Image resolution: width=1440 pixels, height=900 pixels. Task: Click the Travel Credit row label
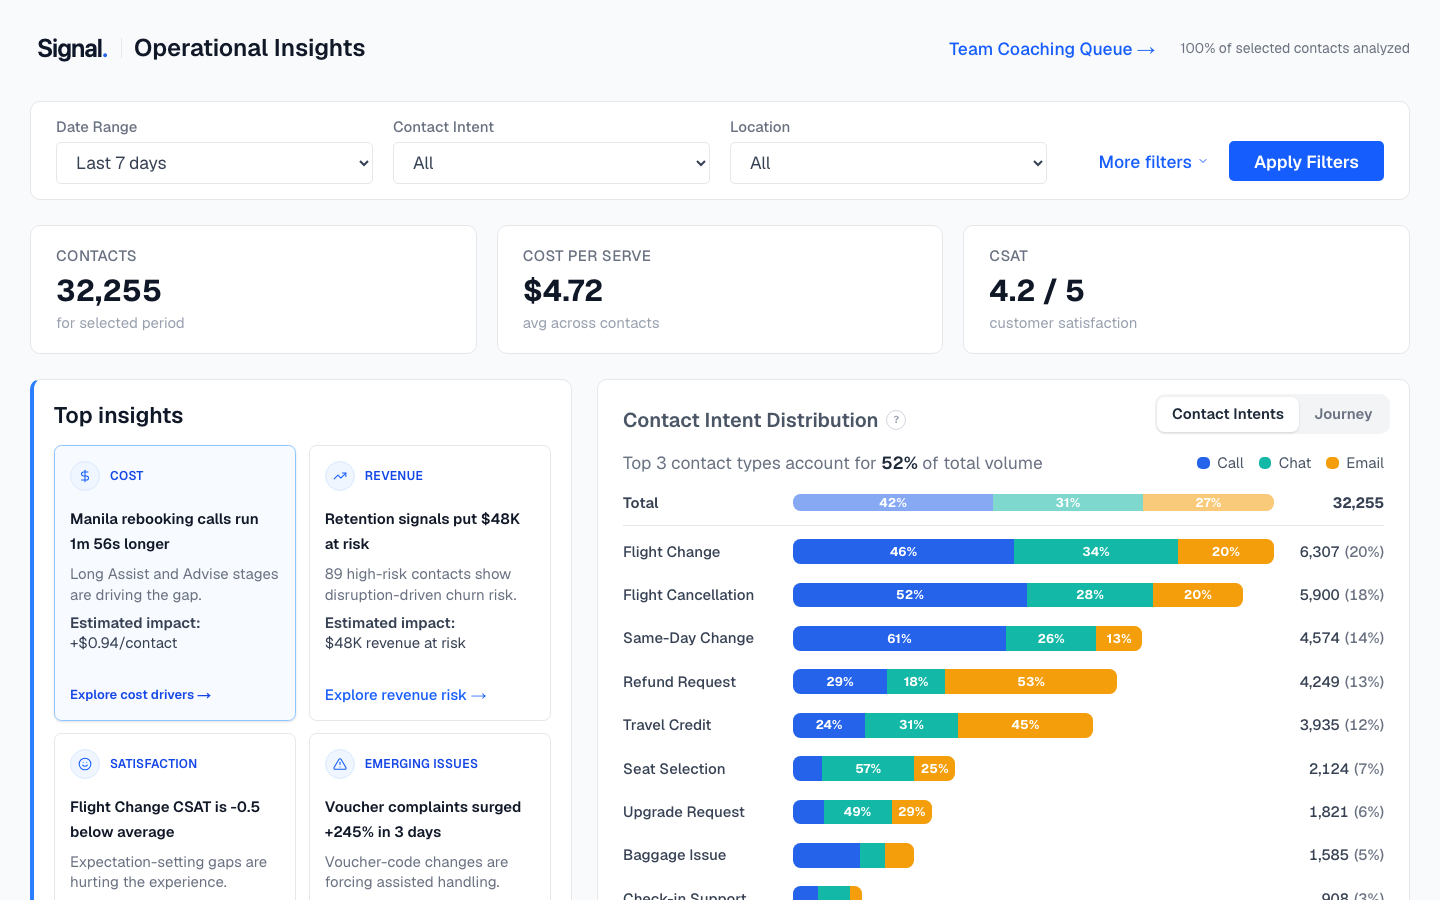(x=667, y=725)
